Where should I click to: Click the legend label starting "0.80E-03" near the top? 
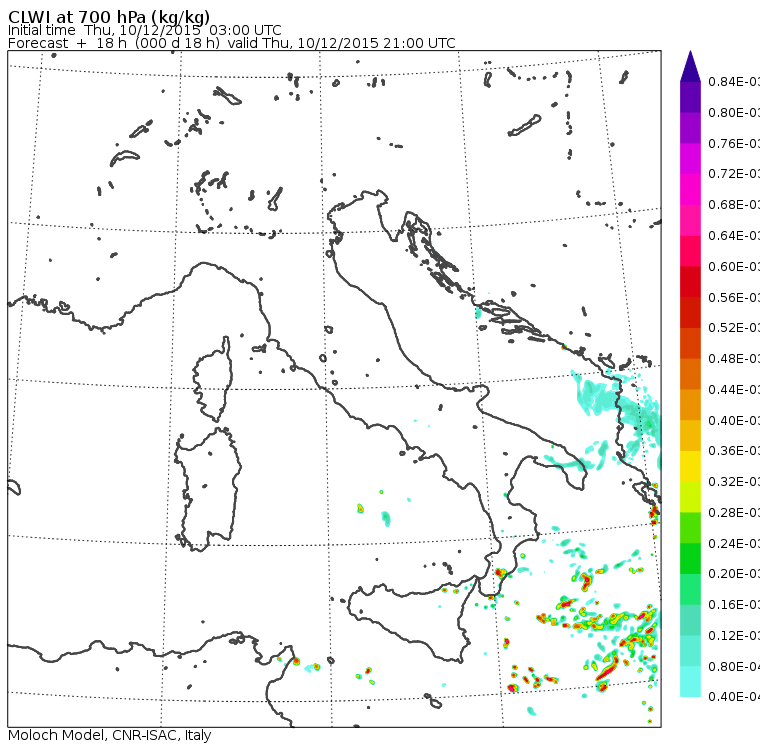point(734,112)
